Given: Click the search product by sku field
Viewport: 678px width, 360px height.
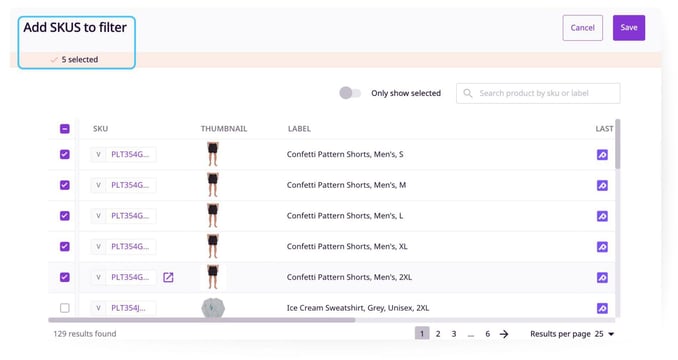Looking at the screenshot, I should pos(538,93).
